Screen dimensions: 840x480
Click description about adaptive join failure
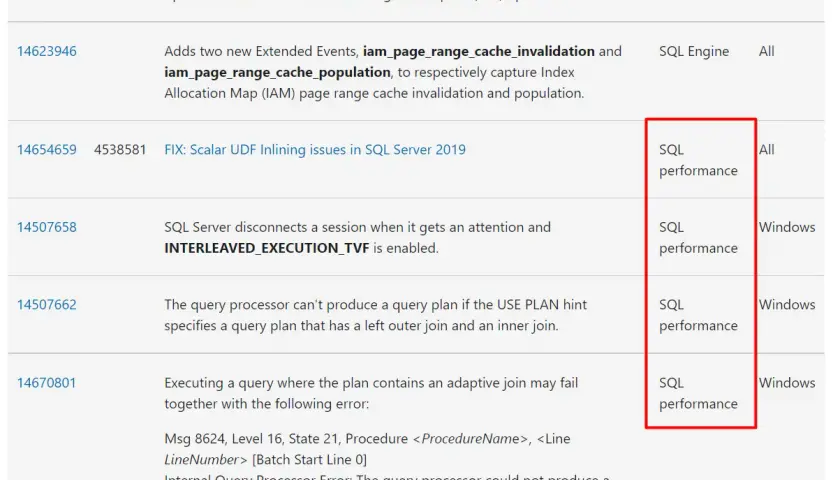[371, 393]
